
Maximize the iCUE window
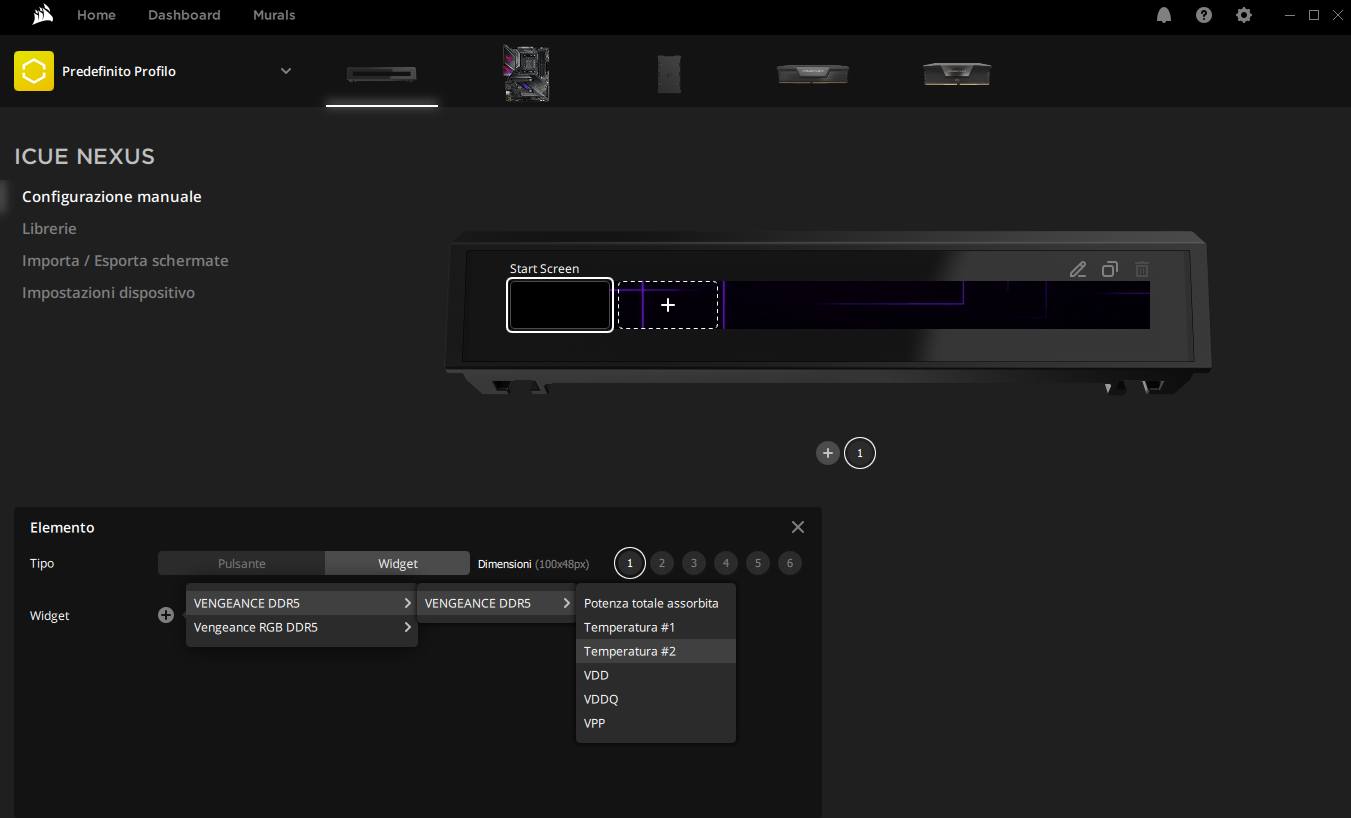coord(1314,15)
